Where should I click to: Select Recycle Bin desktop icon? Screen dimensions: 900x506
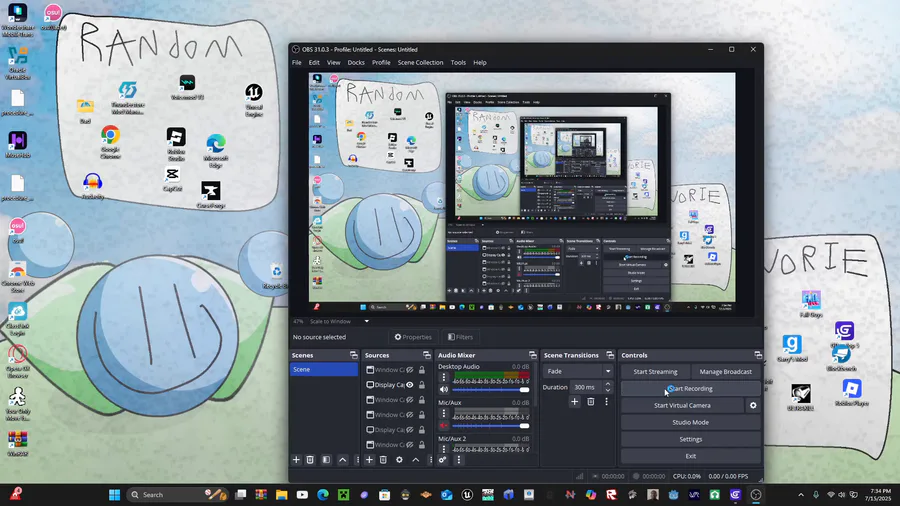pos(276,277)
